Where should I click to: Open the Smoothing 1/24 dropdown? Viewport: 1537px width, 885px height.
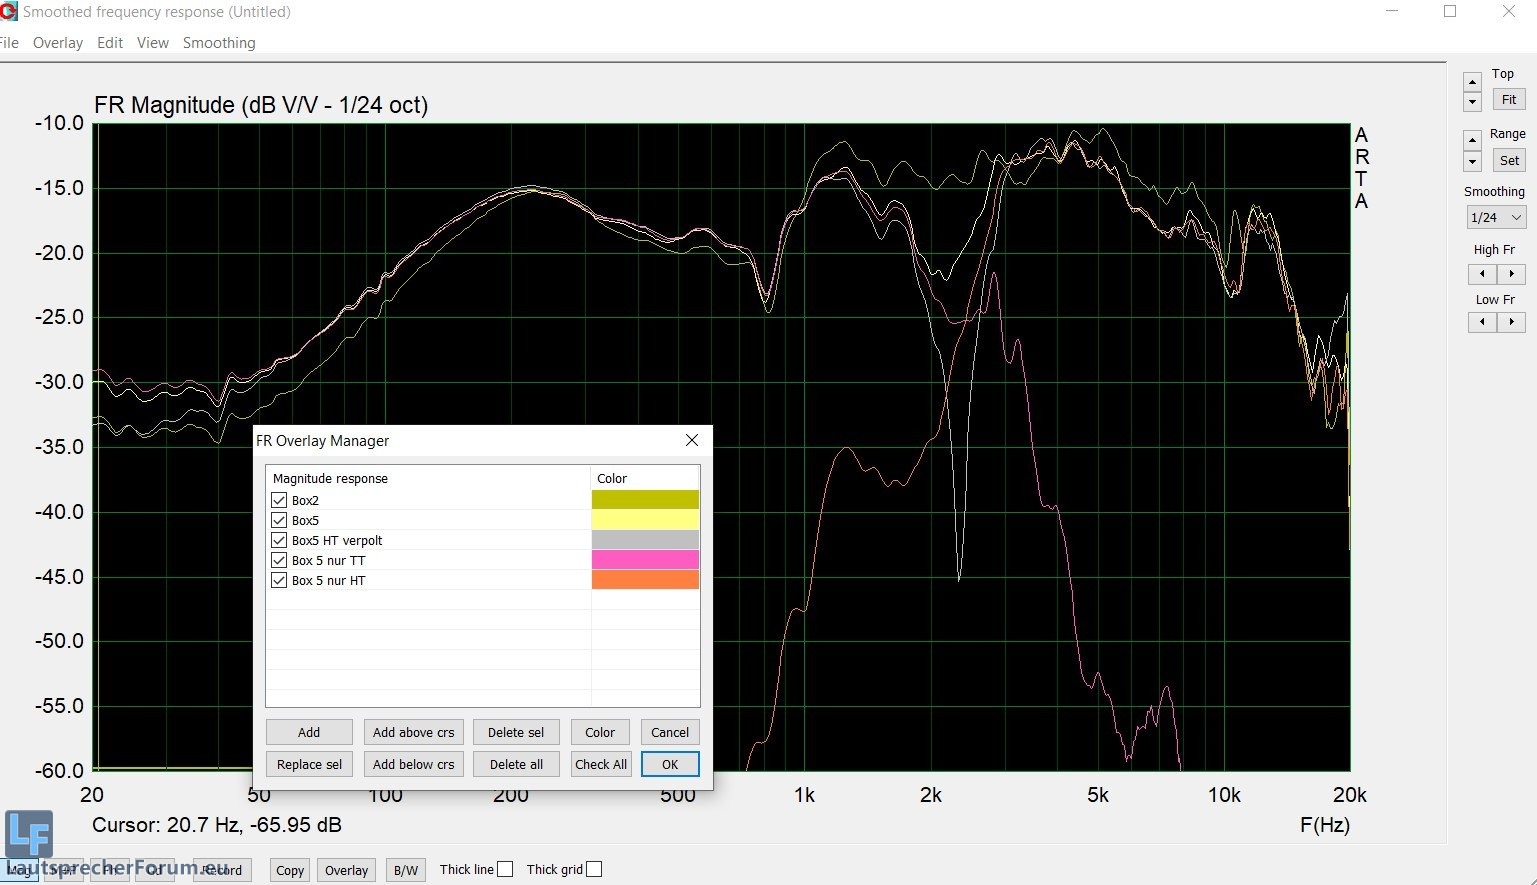coord(1495,217)
